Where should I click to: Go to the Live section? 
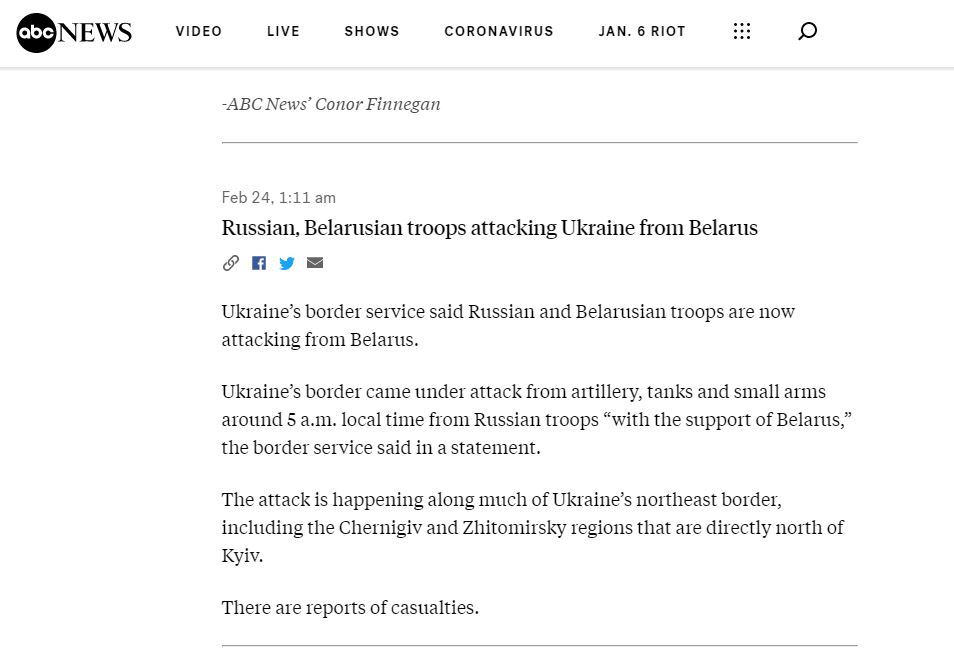point(283,31)
